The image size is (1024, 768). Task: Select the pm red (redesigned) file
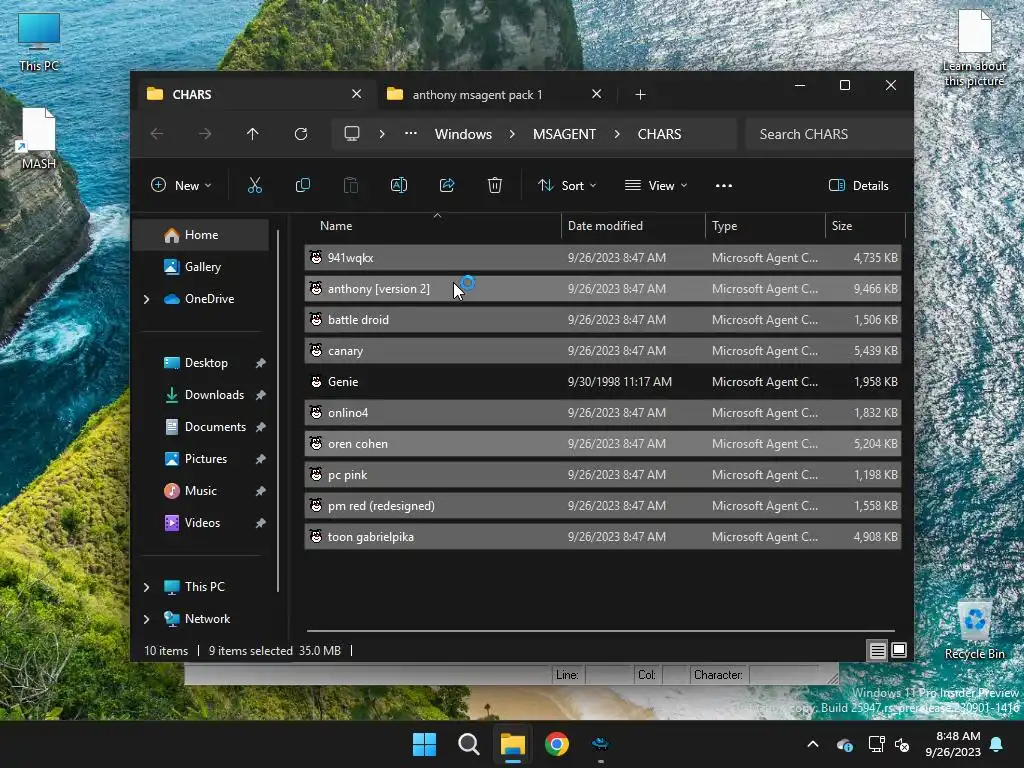click(603, 506)
